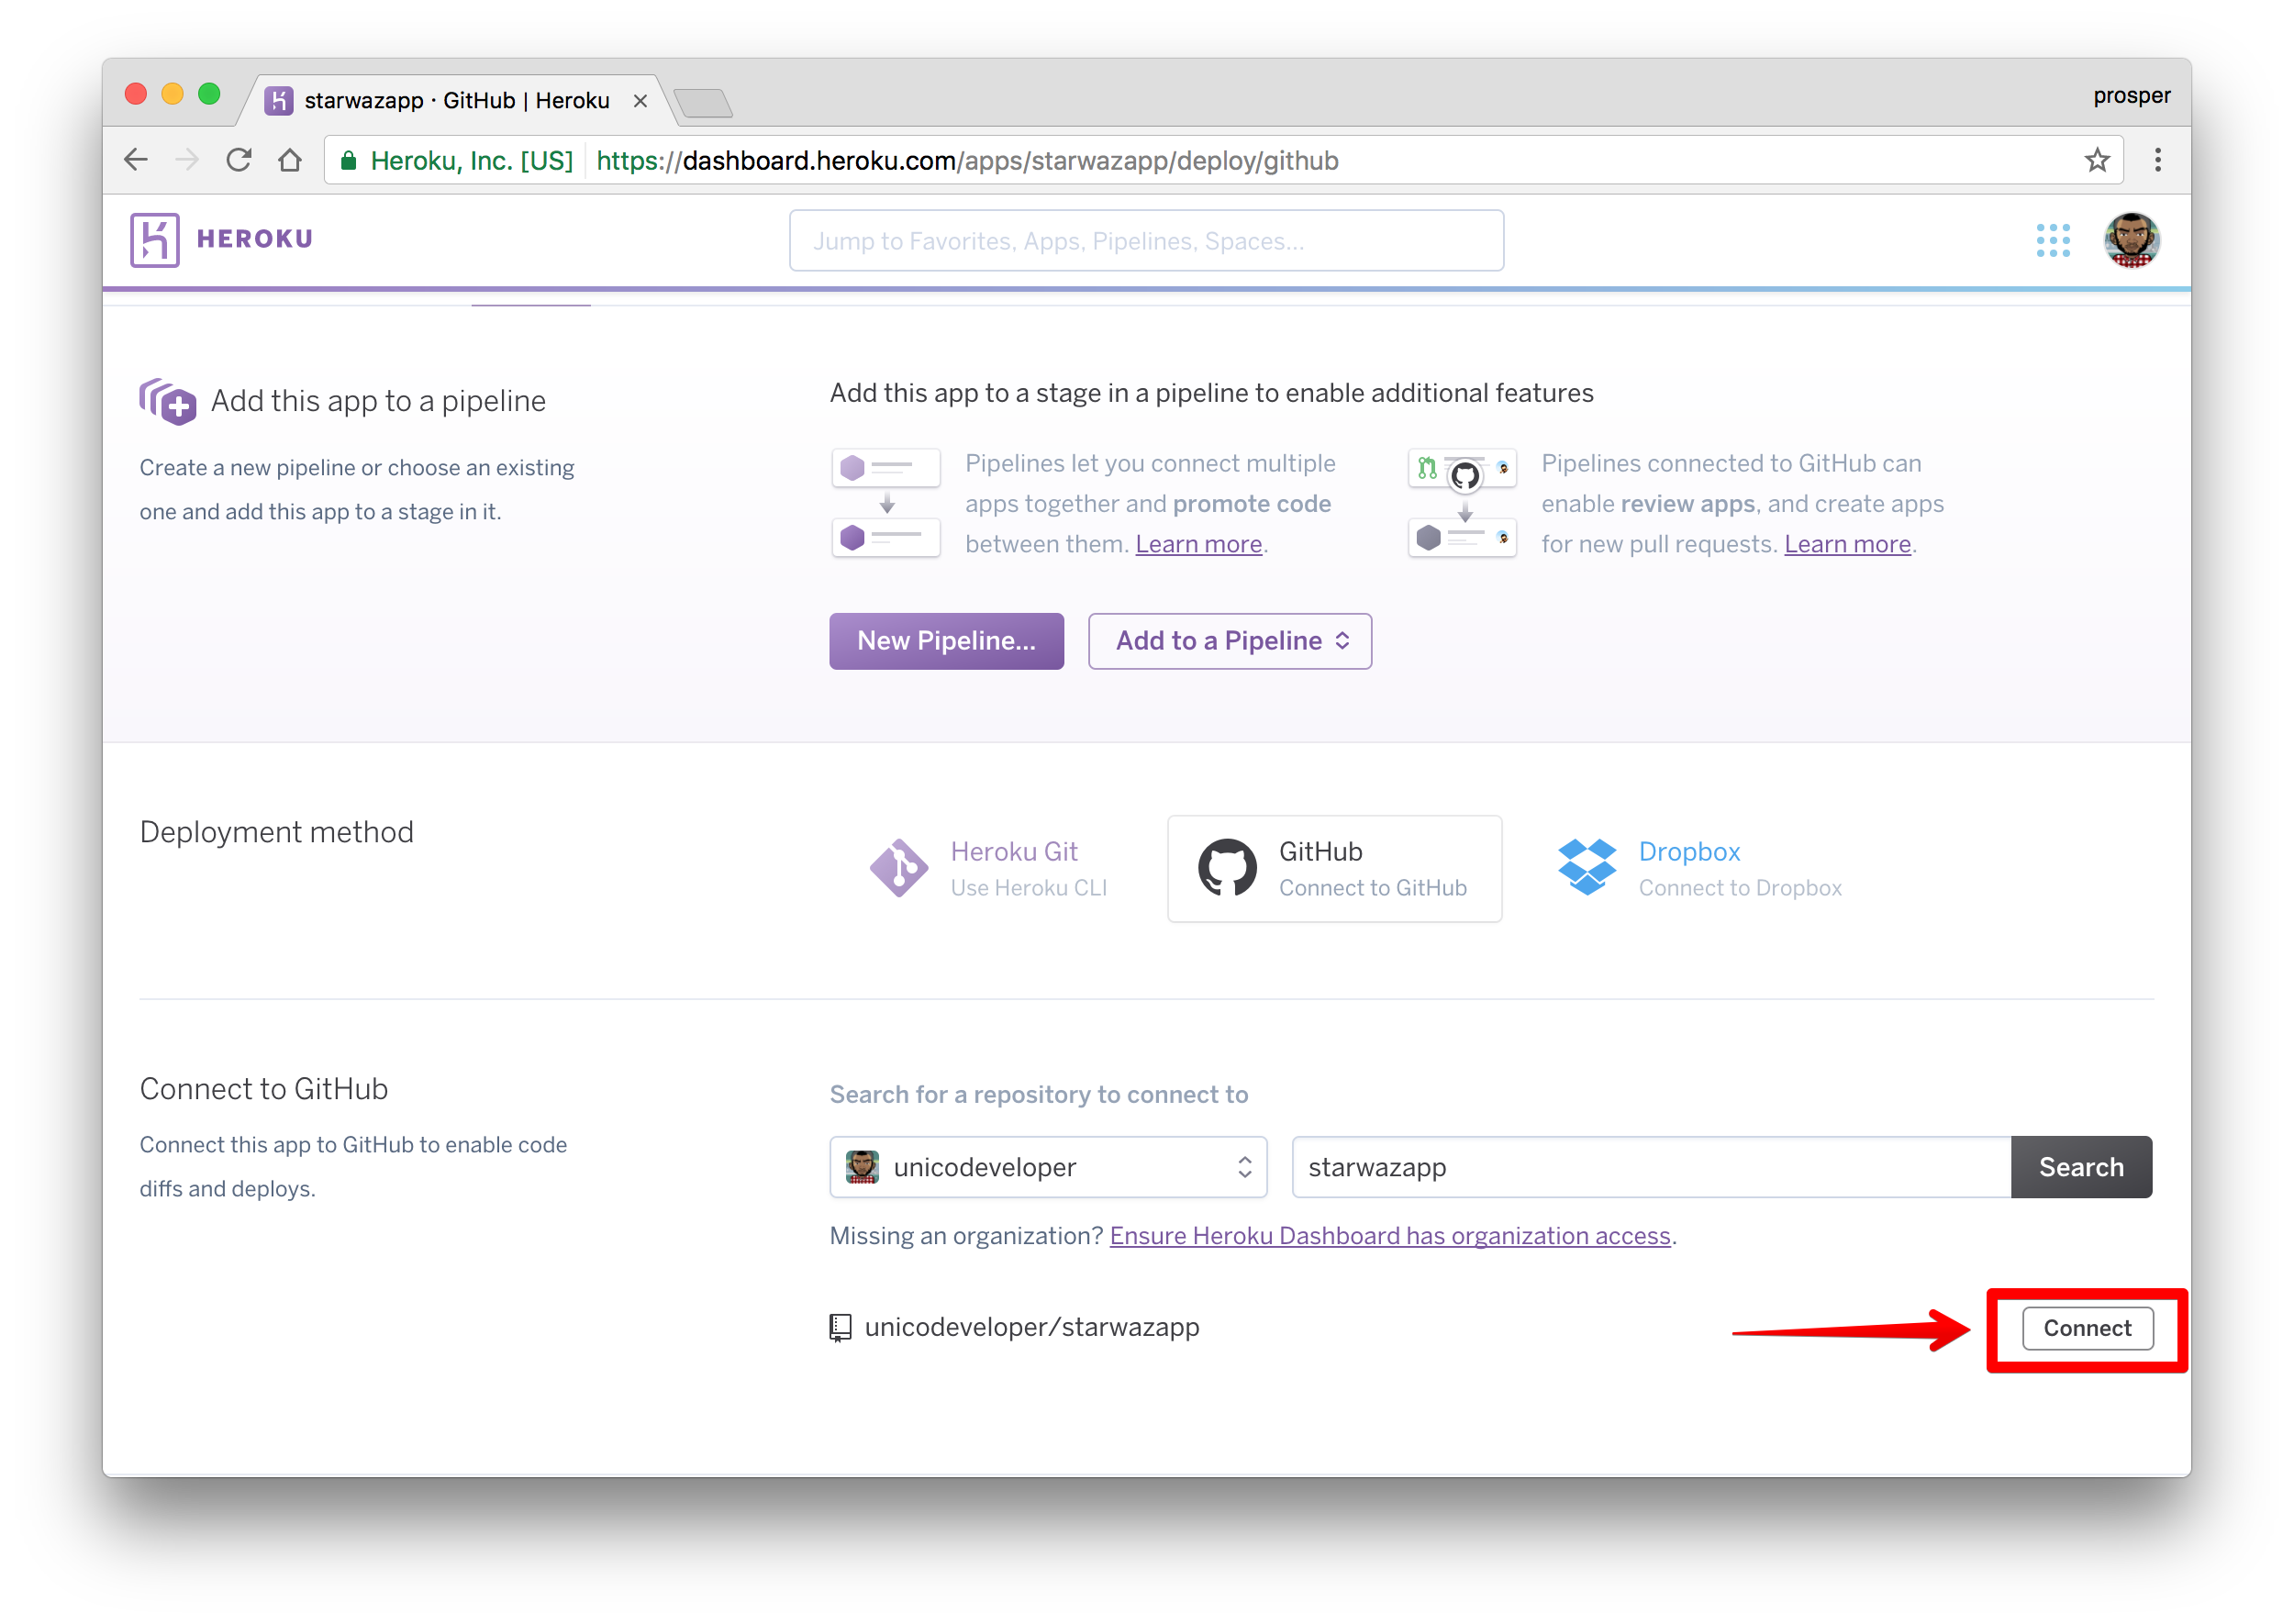This screenshot has height=1624, width=2294.
Task: Click the HEROKU wordmark text
Action: [x=254, y=239]
